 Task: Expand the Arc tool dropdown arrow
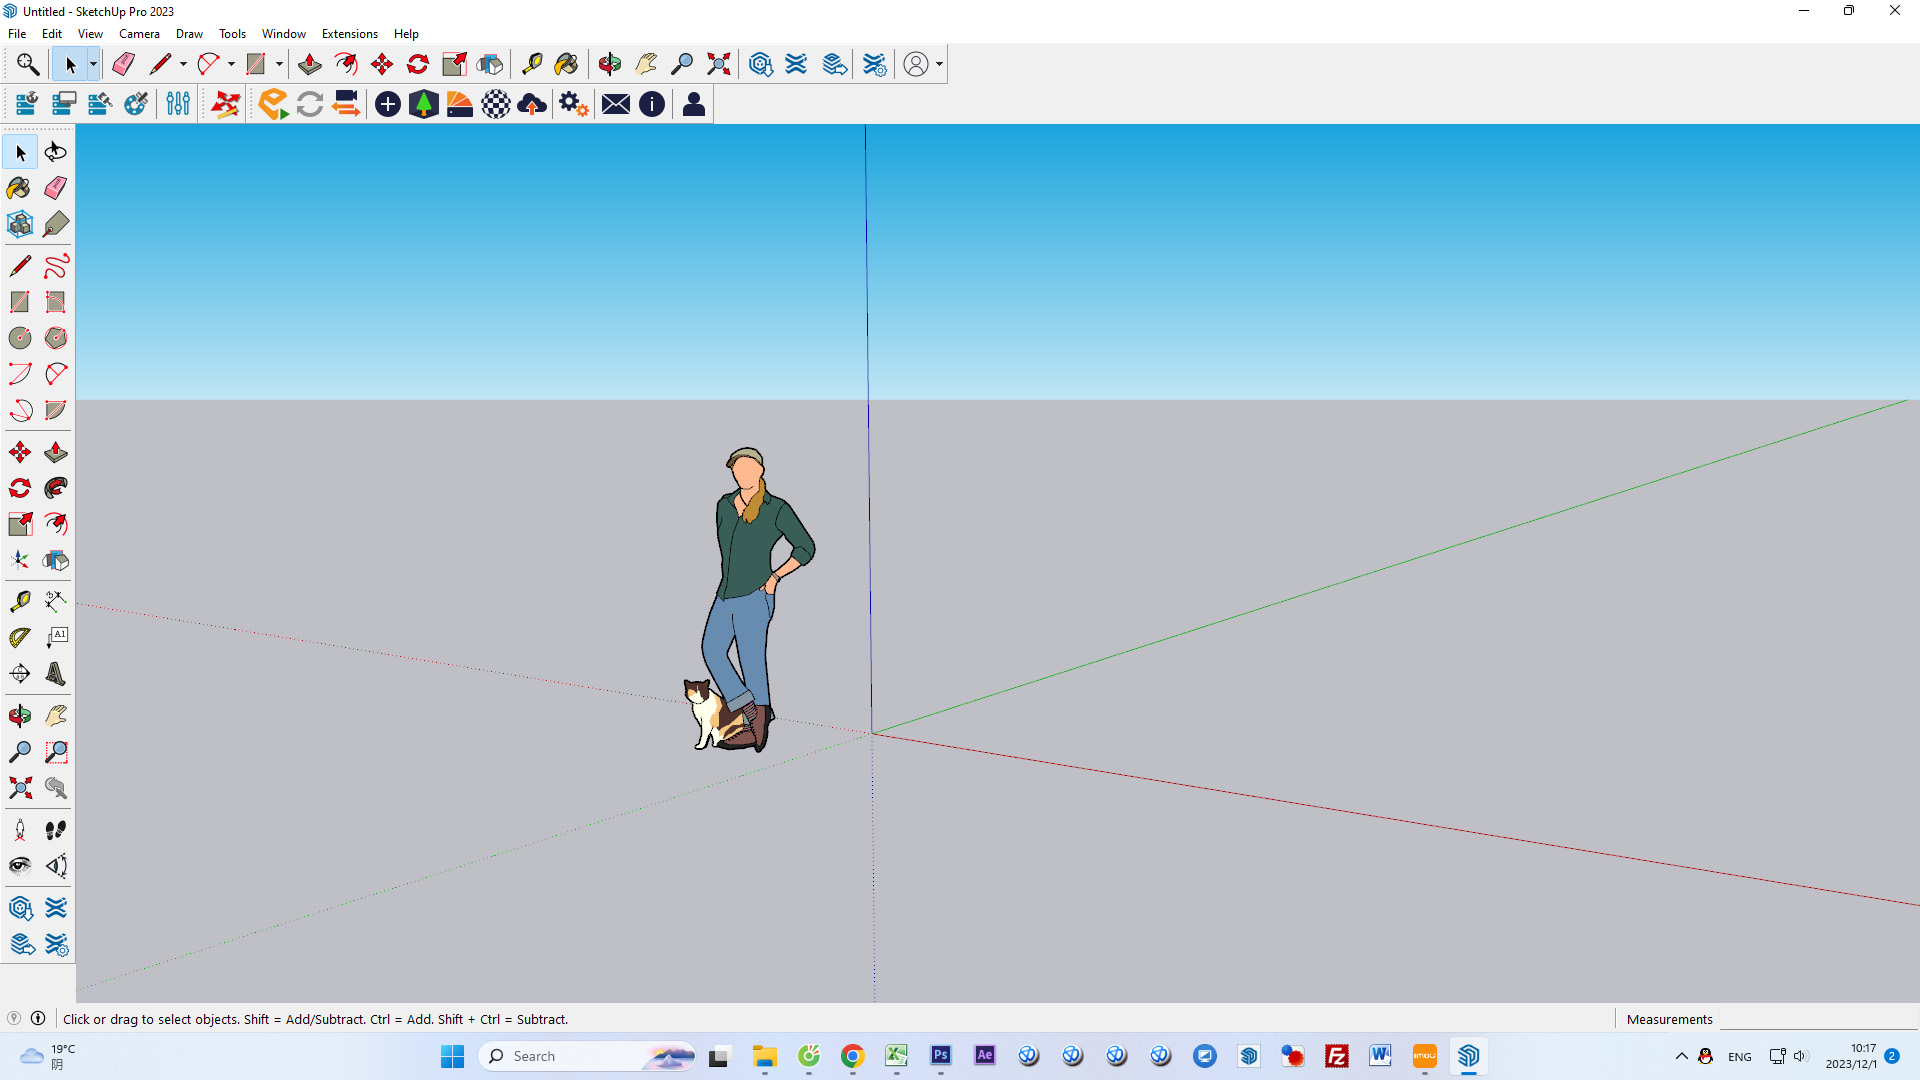(x=231, y=64)
